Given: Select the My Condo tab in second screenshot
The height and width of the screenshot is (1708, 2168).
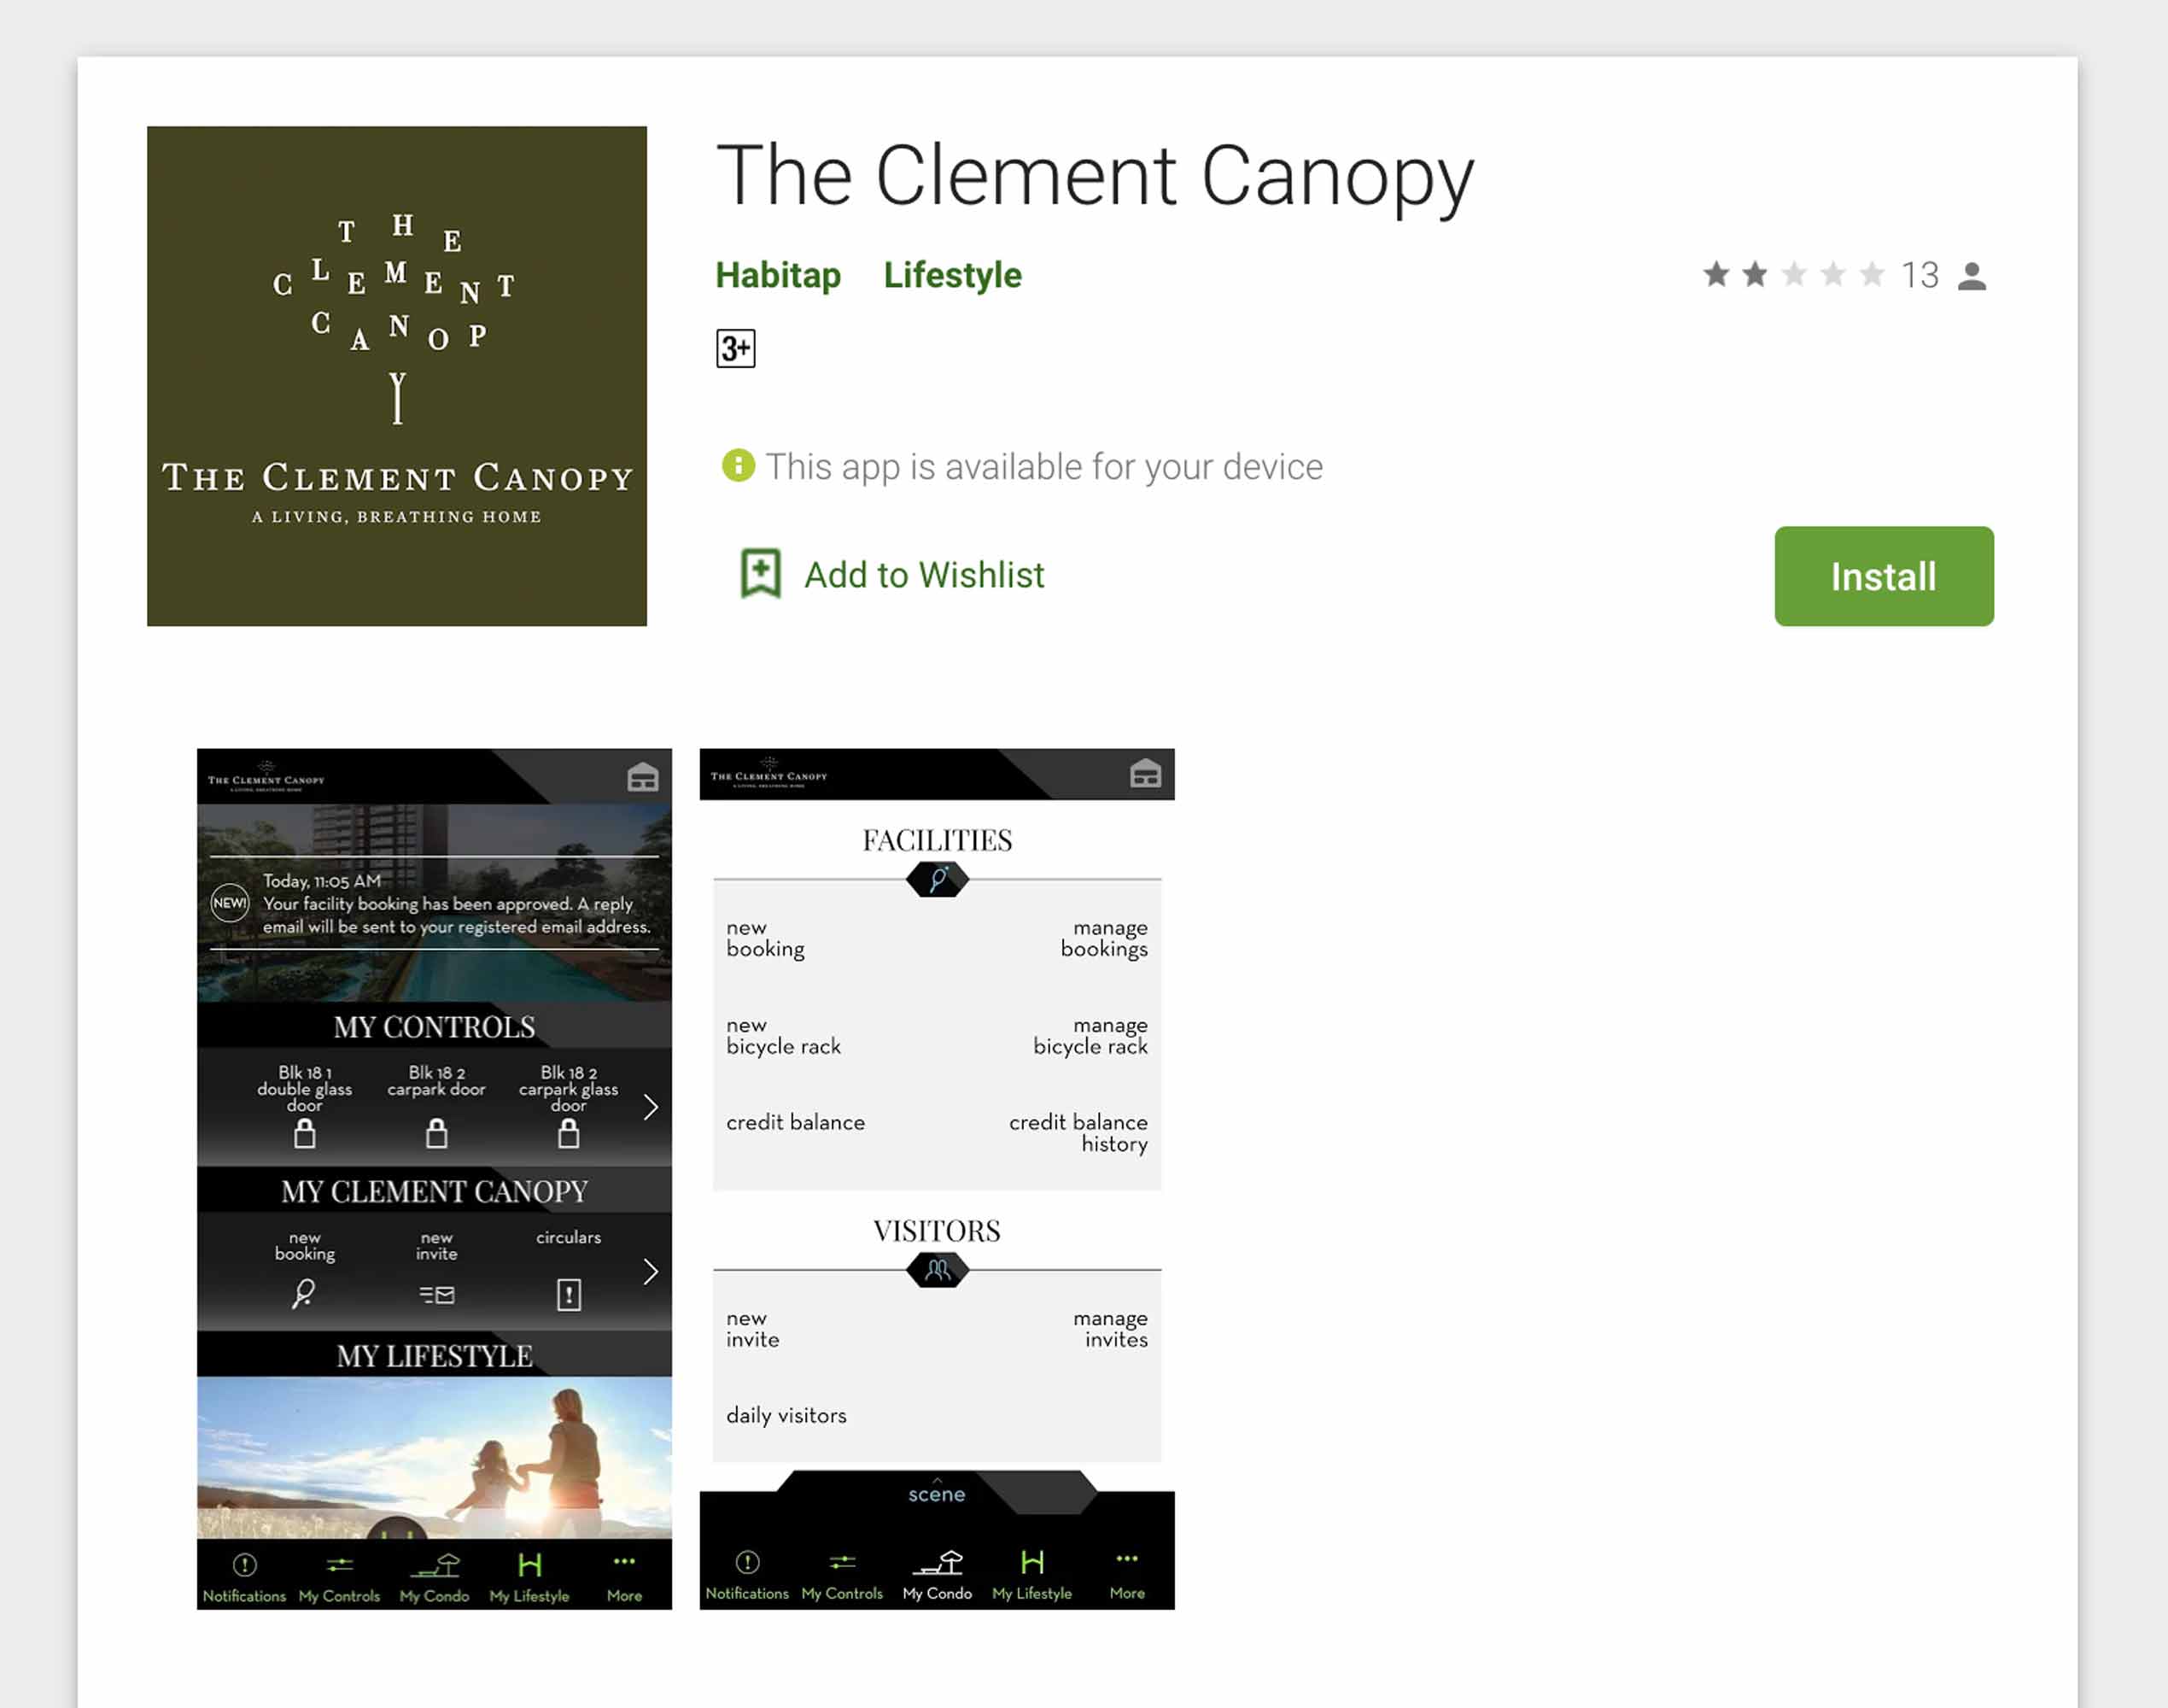Looking at the screenshot, I should coord(937,1575).
